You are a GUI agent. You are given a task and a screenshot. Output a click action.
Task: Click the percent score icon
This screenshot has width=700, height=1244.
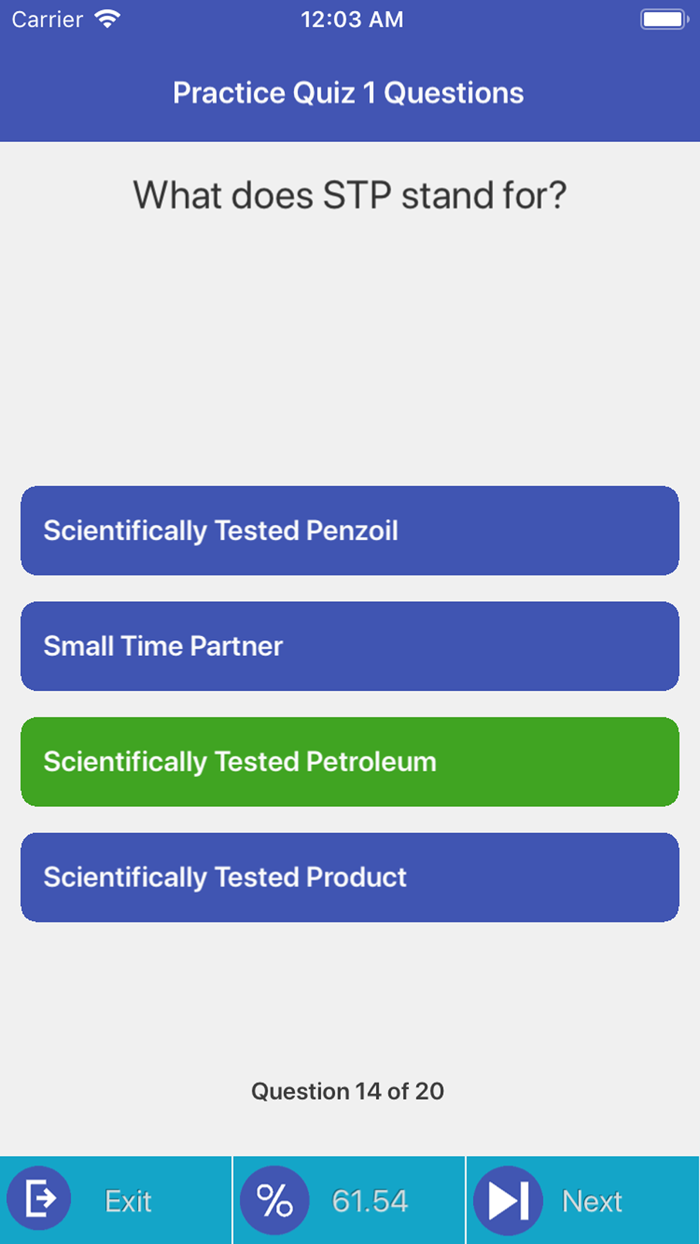[274, 1200]
